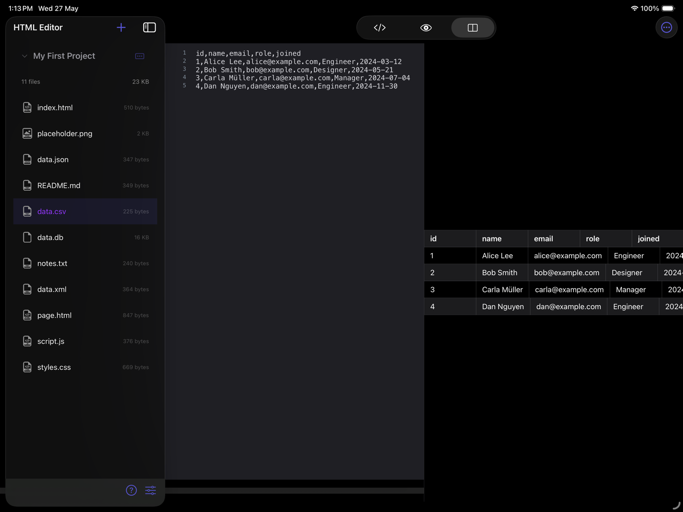Open notes.txt file
683x512 pixels.
pyautogui.click(x=85, y=263)
